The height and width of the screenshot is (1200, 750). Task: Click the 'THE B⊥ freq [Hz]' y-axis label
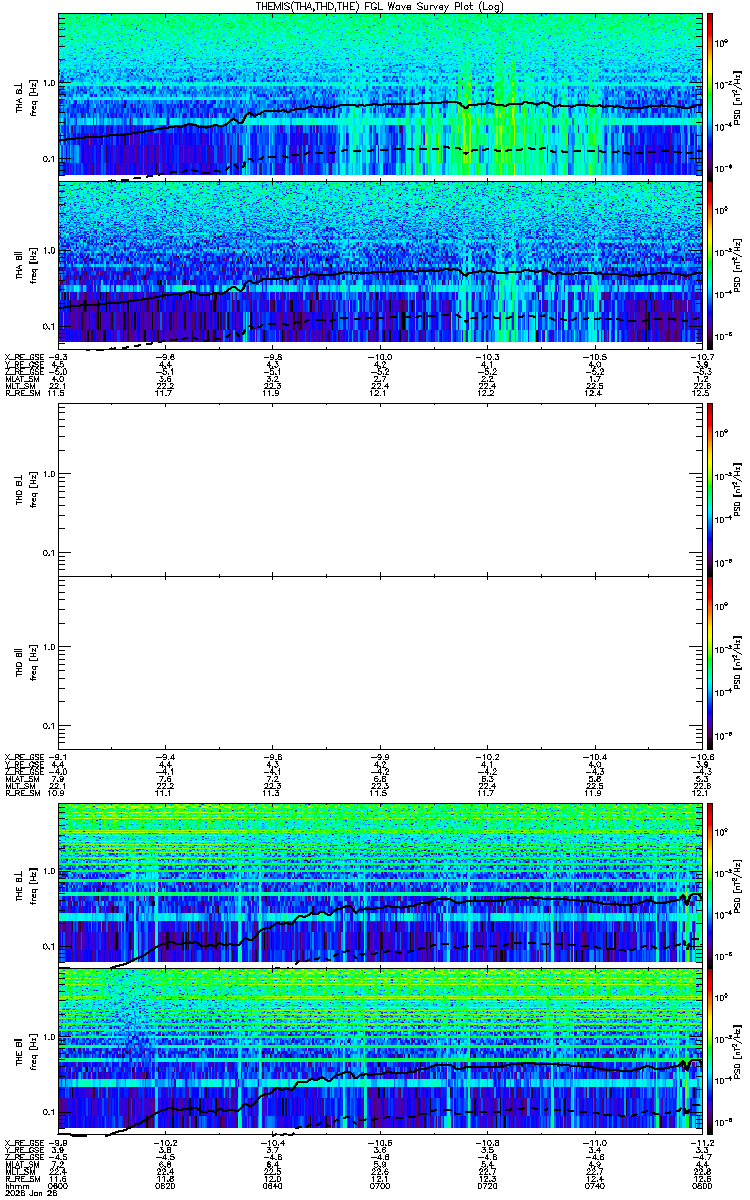click(x=26, y=884)
